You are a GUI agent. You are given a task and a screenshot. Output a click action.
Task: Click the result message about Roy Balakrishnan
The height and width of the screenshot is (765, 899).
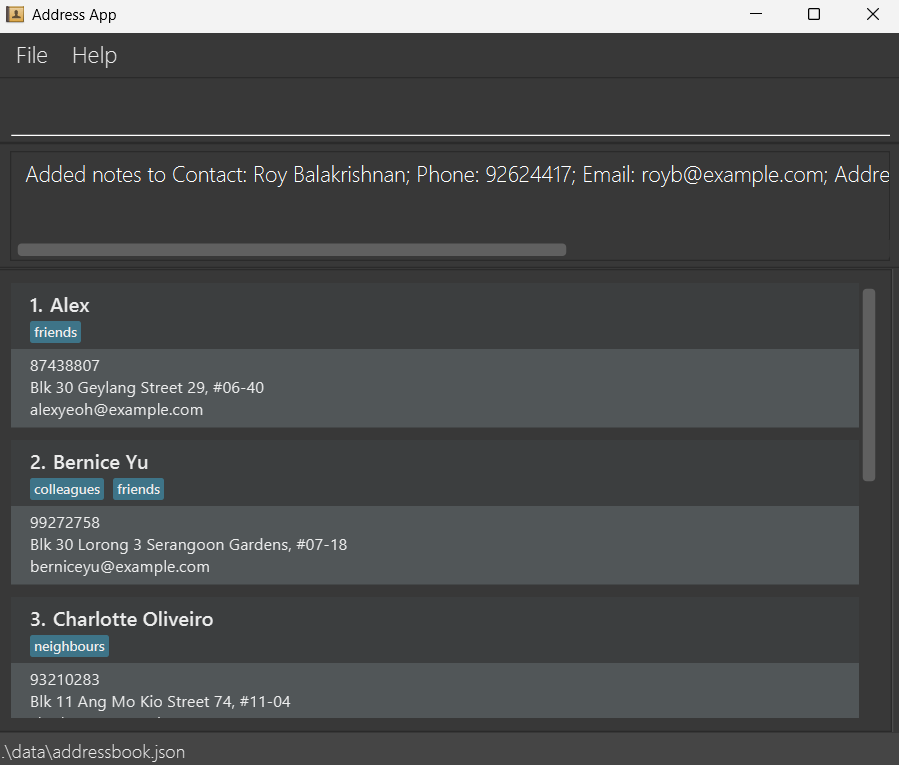[450, 175]
